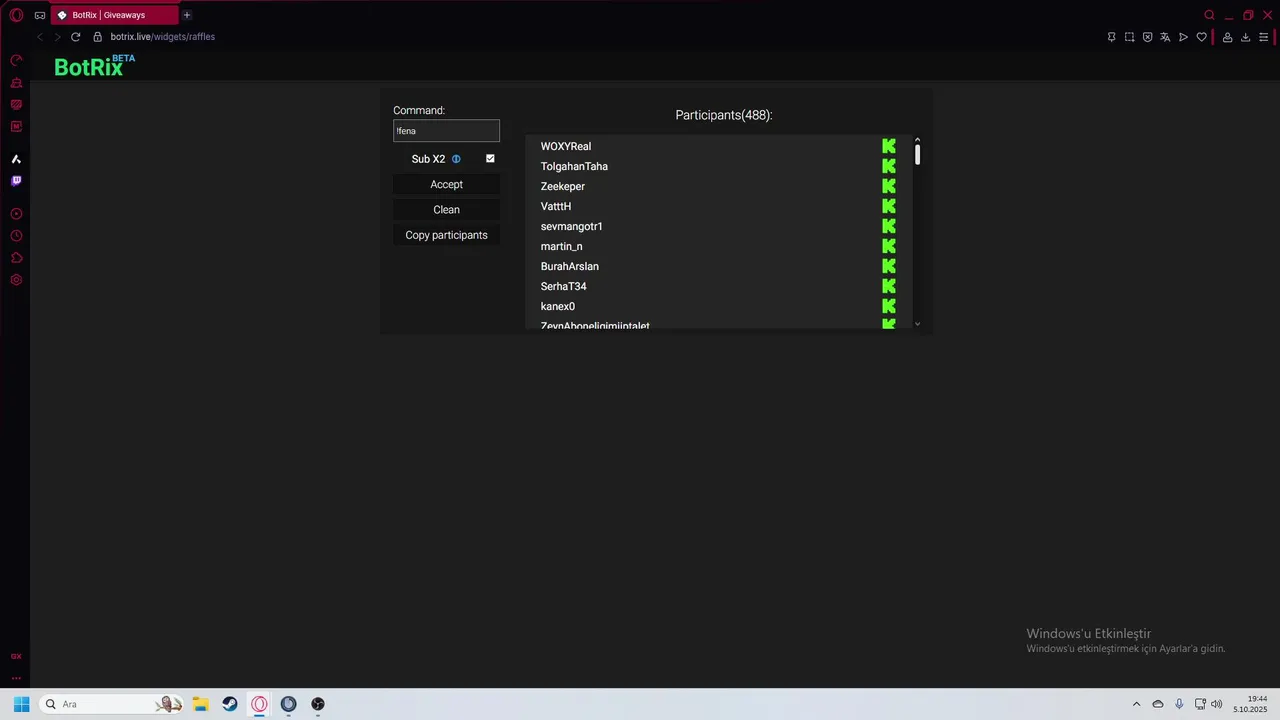Image resolution: width=1280 pixels, height=720 pixels.
Task: Select participant VatttH
Action: (x=556, y=206)
